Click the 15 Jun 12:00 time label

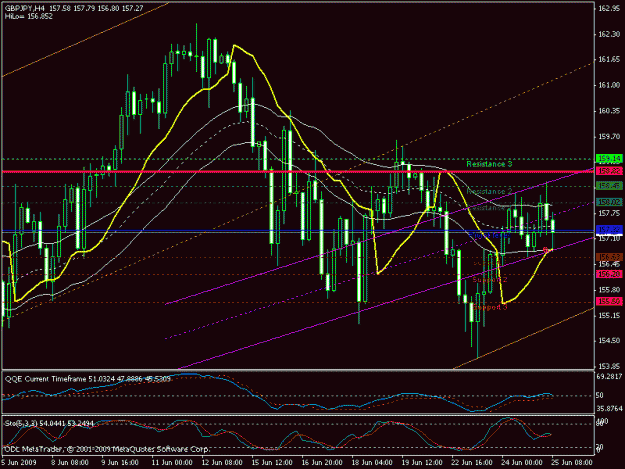tap(272, 463)
